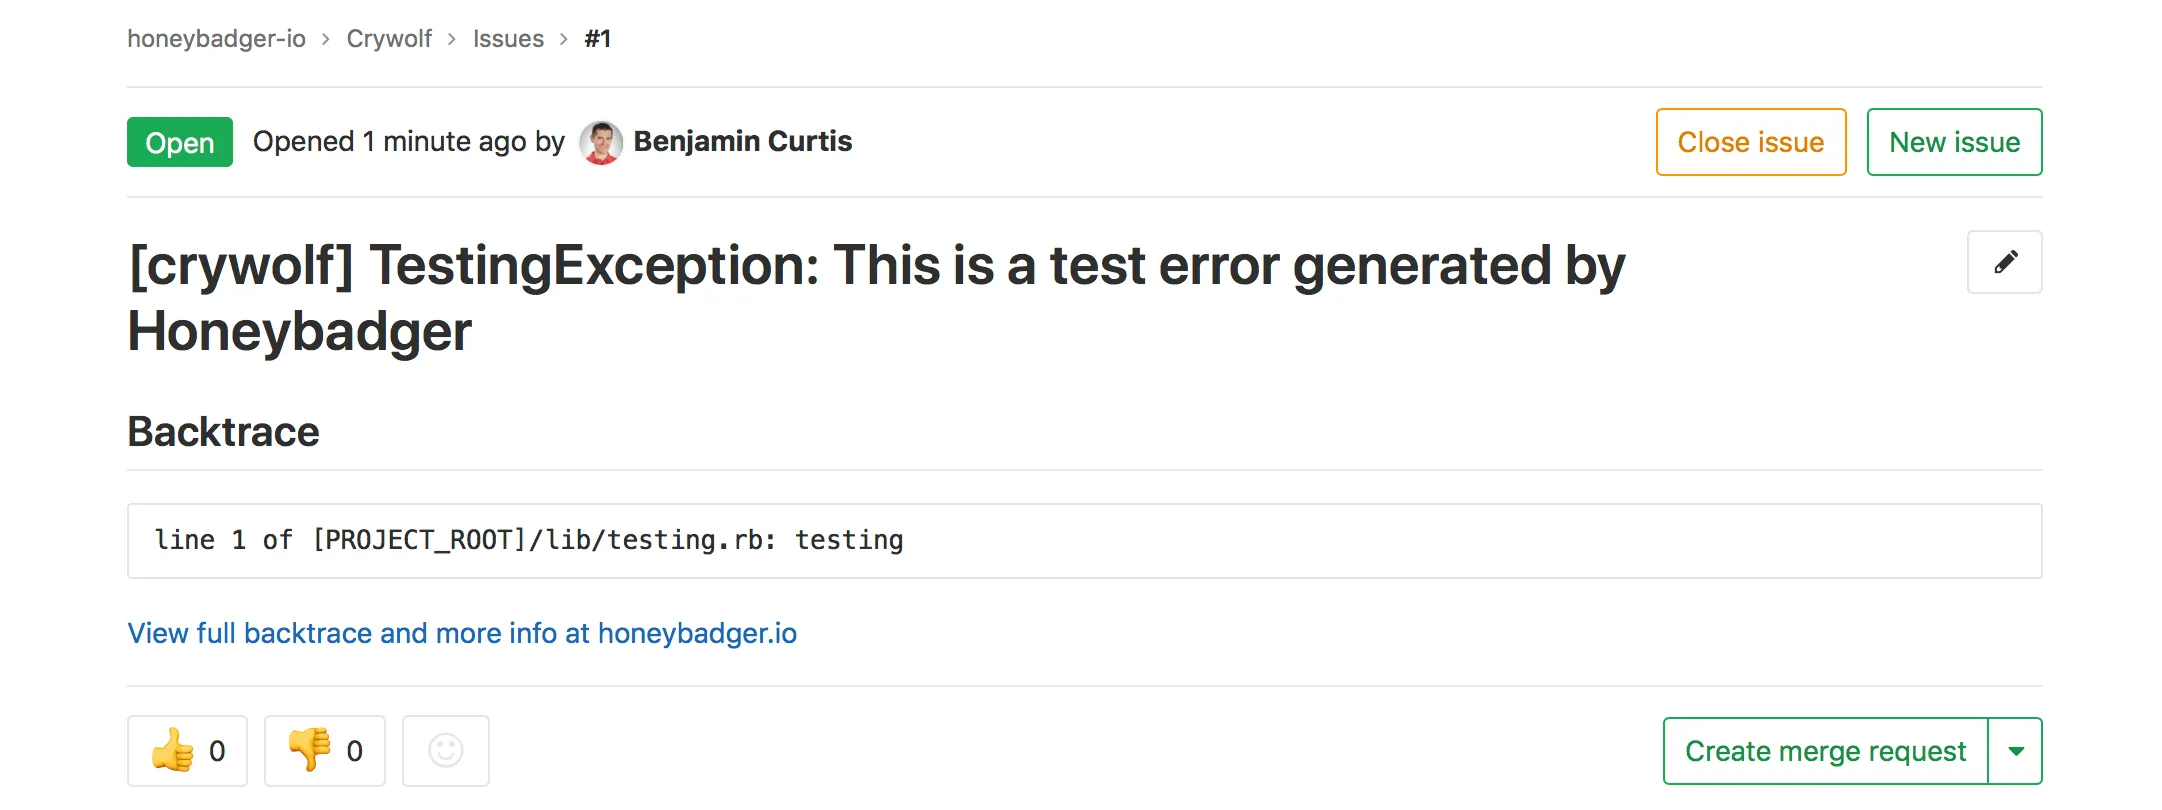Toggle thumbs up on the issue
Image resolution: width=2162 pixels, height=810 pixels.
[x=186, y=750]
